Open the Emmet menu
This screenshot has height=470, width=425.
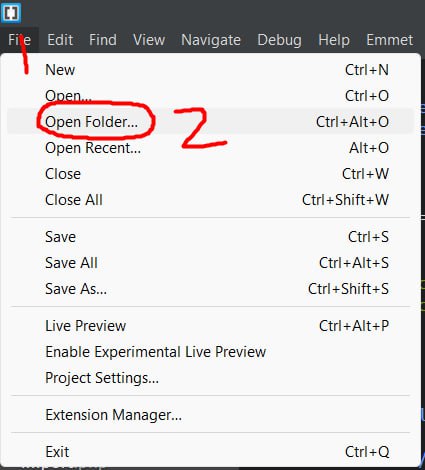coord(389,40)
